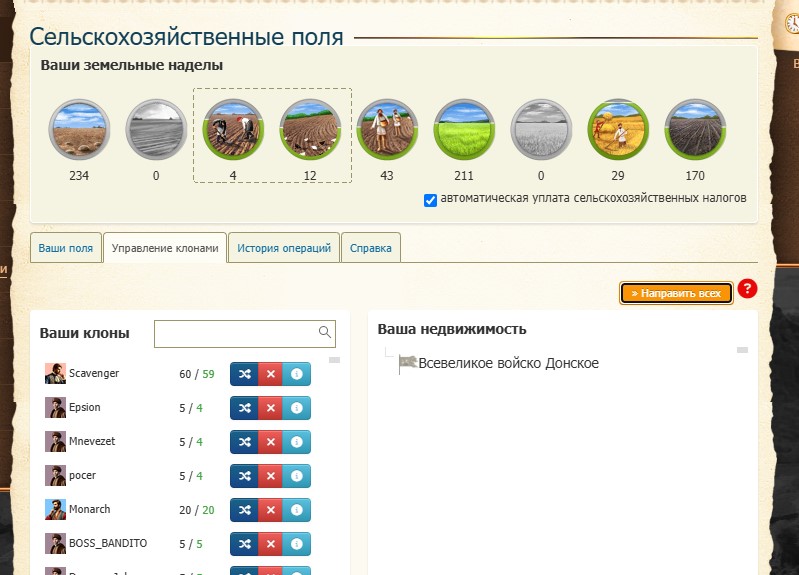Click the red X icon for Epsion

coord(270,408)
